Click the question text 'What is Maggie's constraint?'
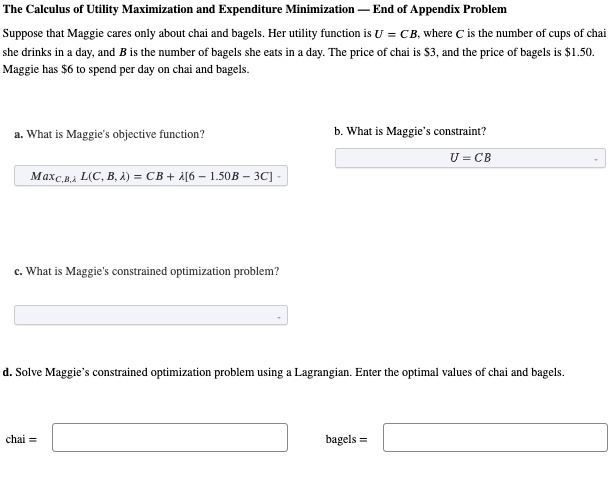Image resolution: width=615 pixels, height=496 pixels. 416,131
